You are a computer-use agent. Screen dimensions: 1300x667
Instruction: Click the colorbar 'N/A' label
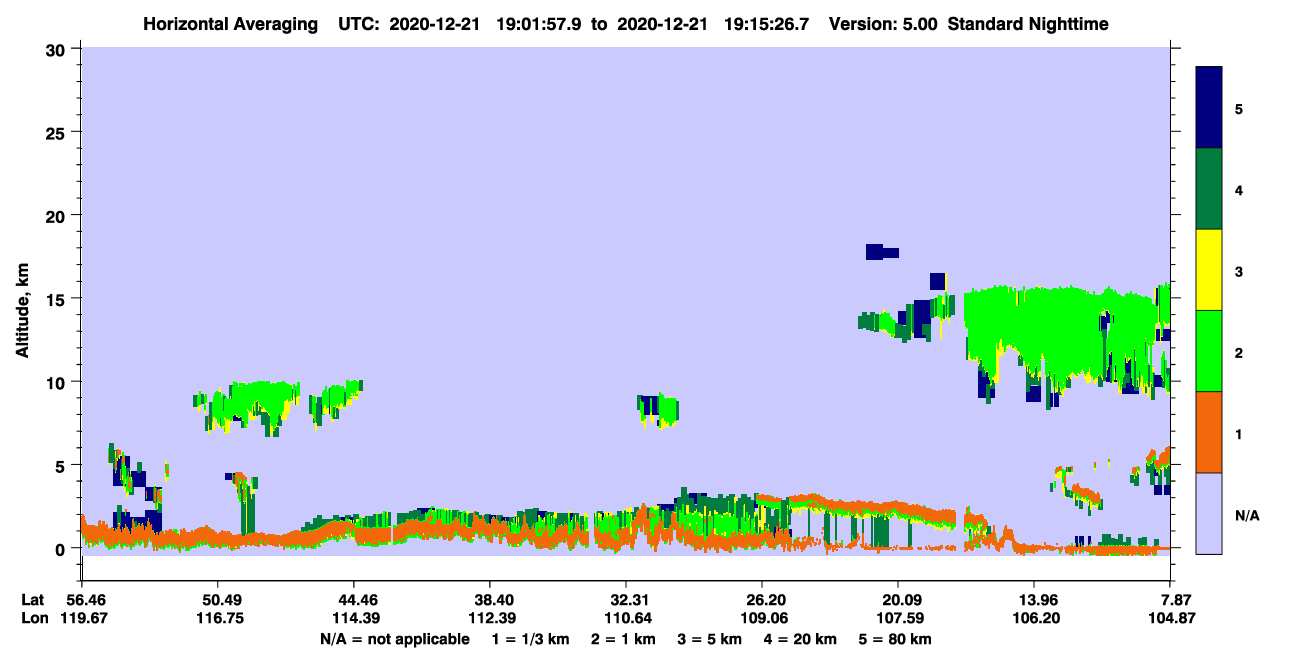1246,515
